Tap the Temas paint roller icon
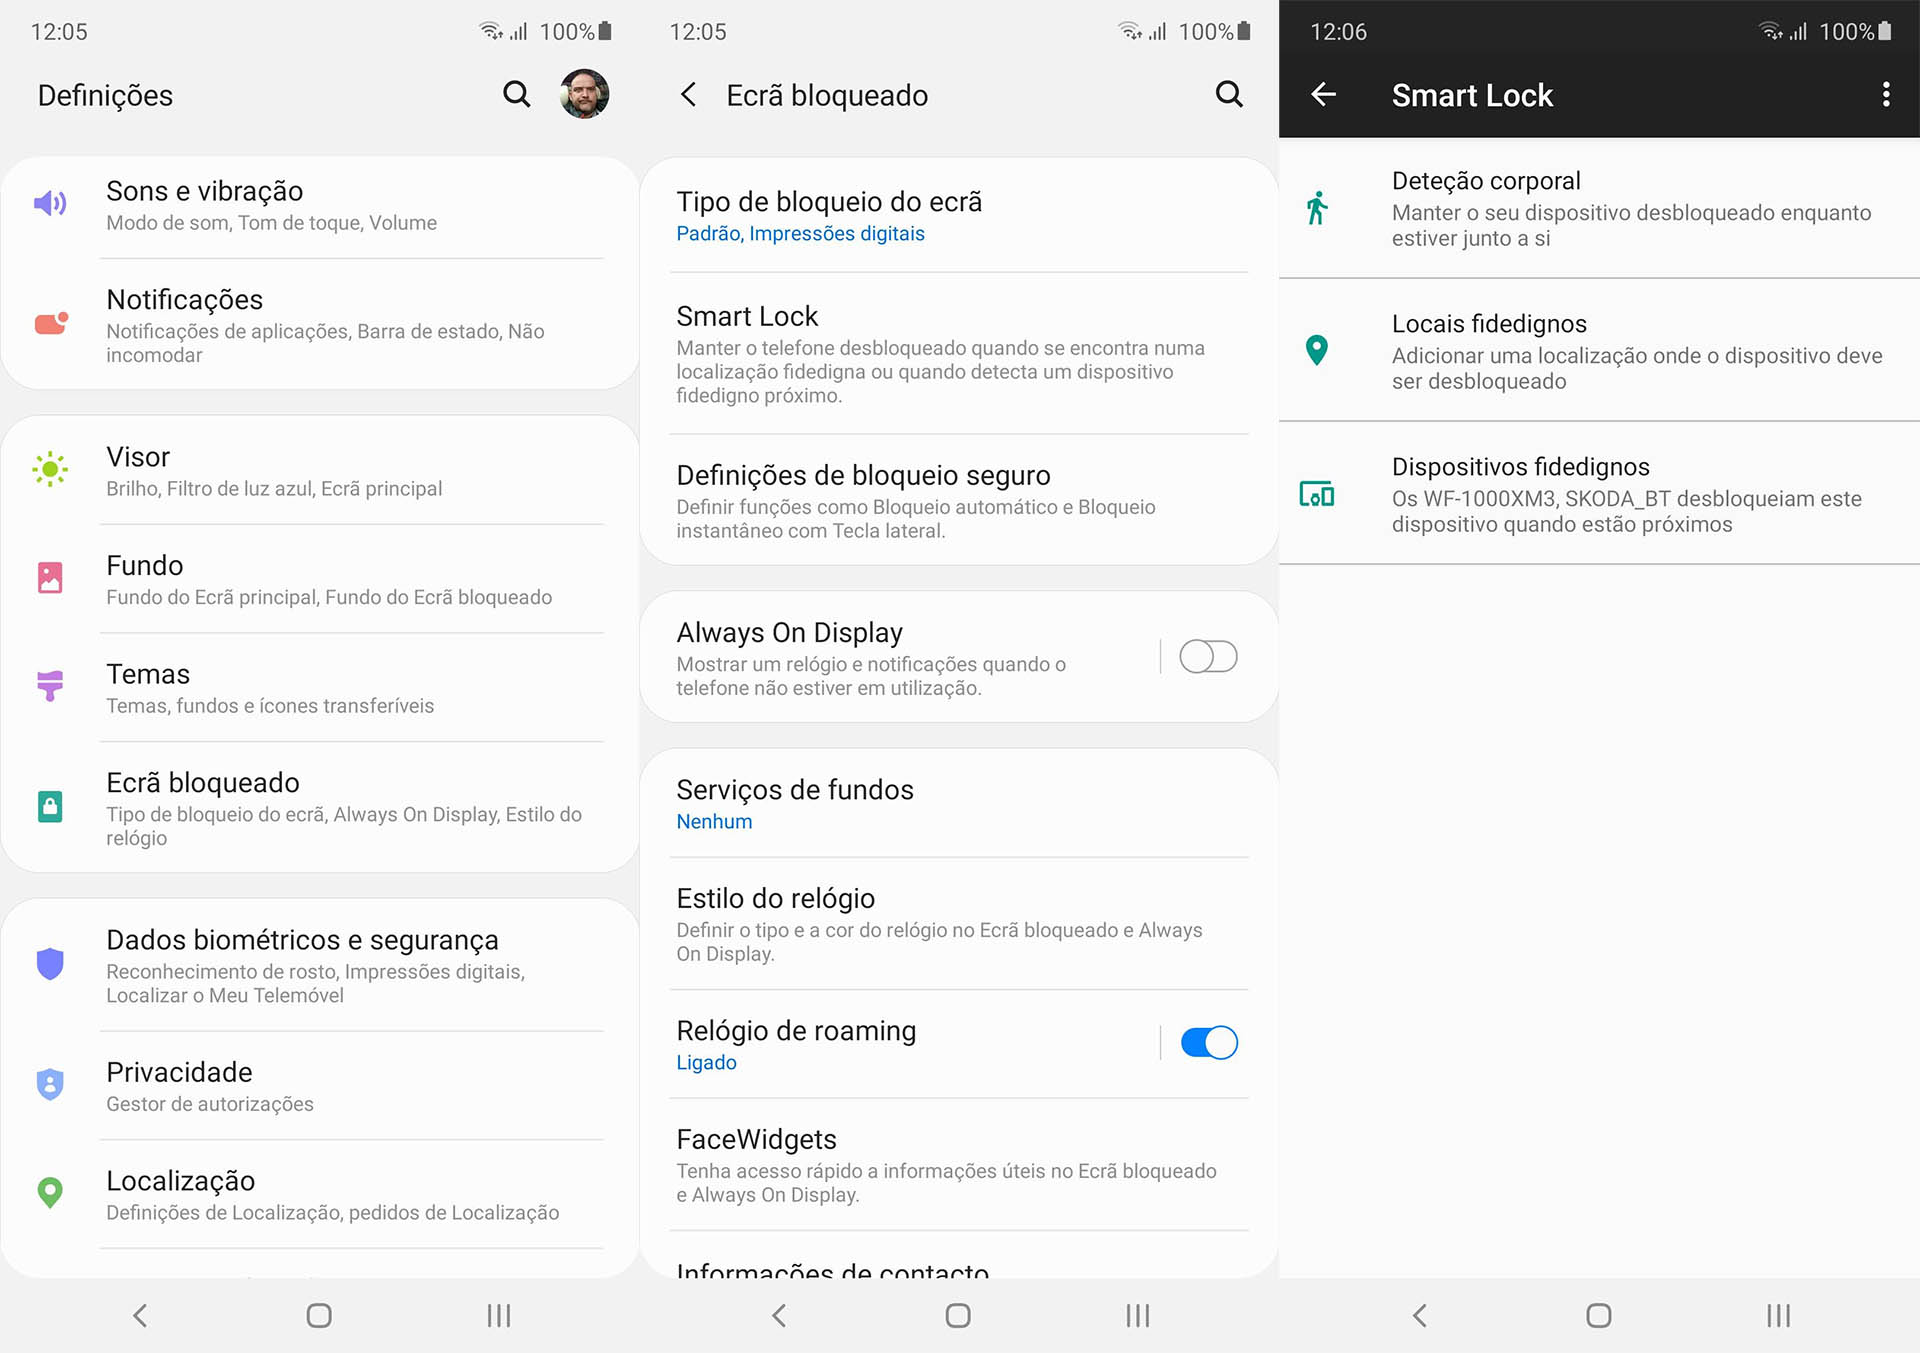This screenshot has width=1920, height=1353. [50, 686]
